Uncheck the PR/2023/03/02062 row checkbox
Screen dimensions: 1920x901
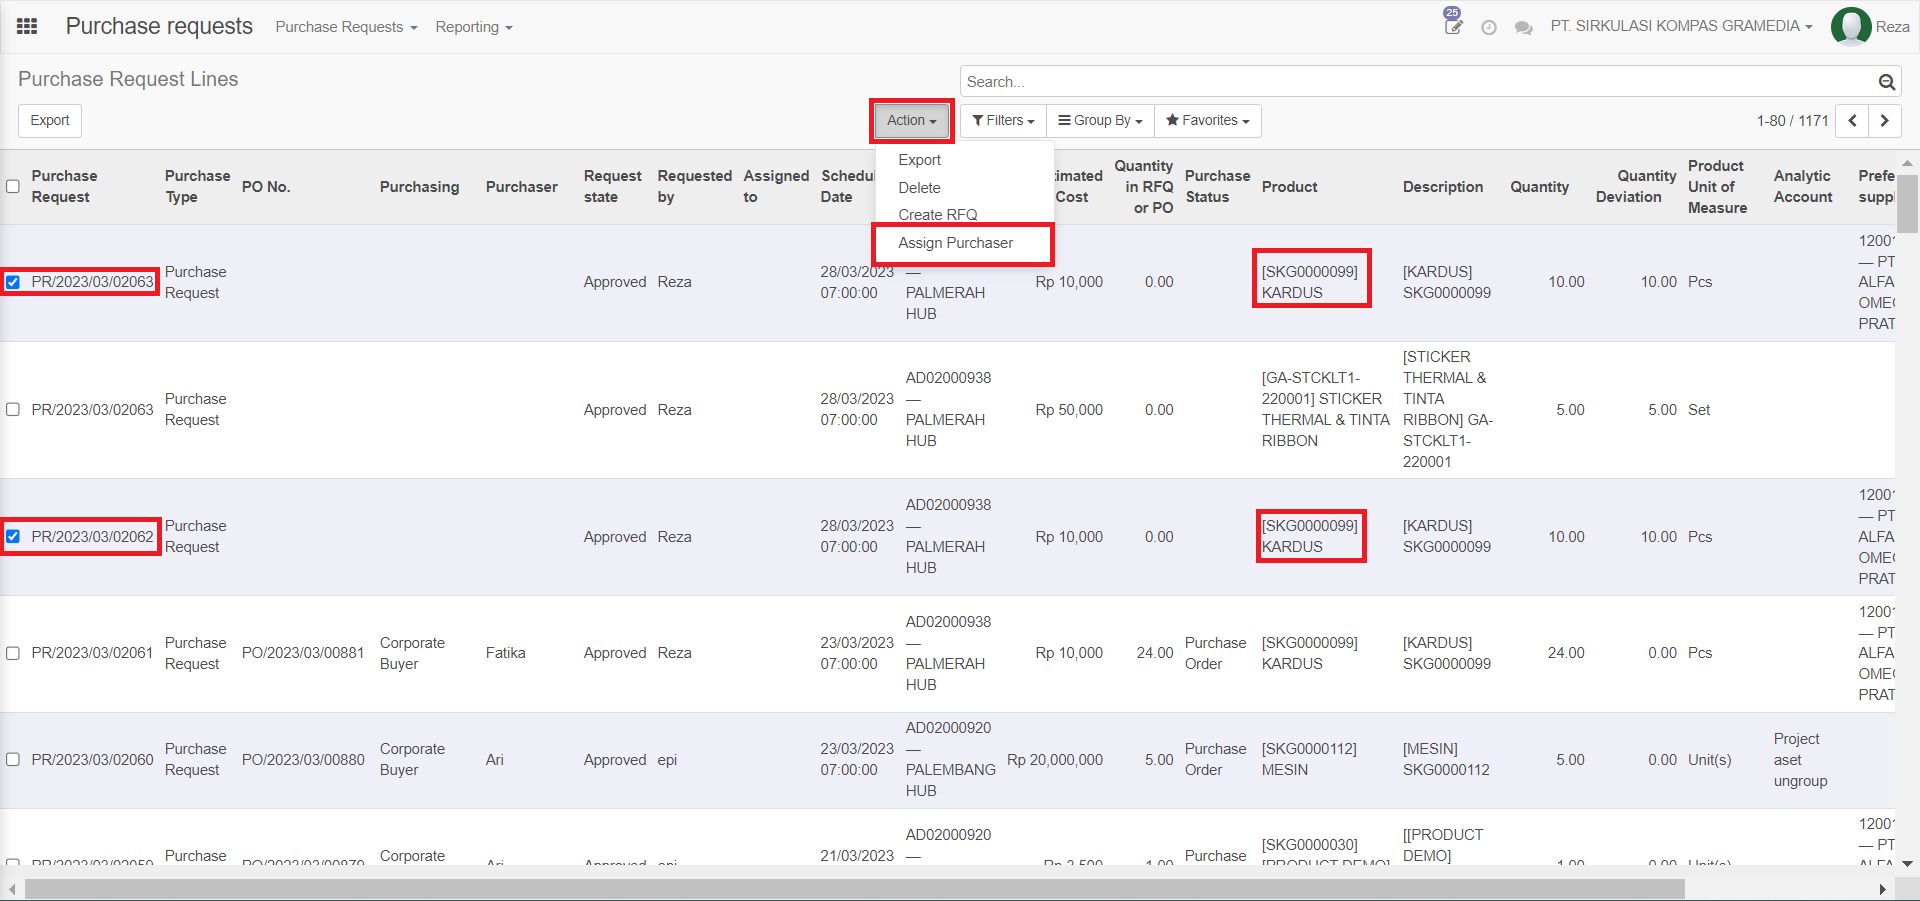pyautogui.click(x=13, y=536)
